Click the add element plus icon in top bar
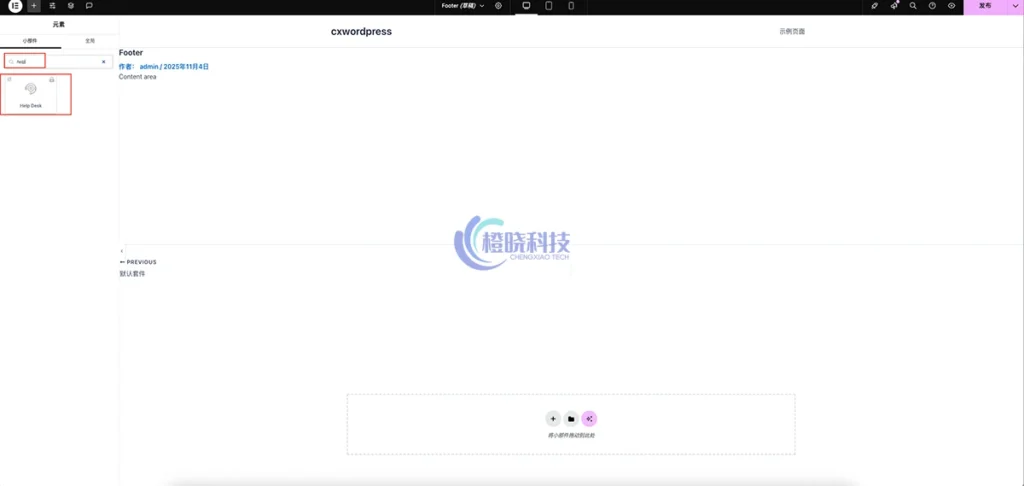The width and height of the screenshot is (1024, 486). click(34, 6)
